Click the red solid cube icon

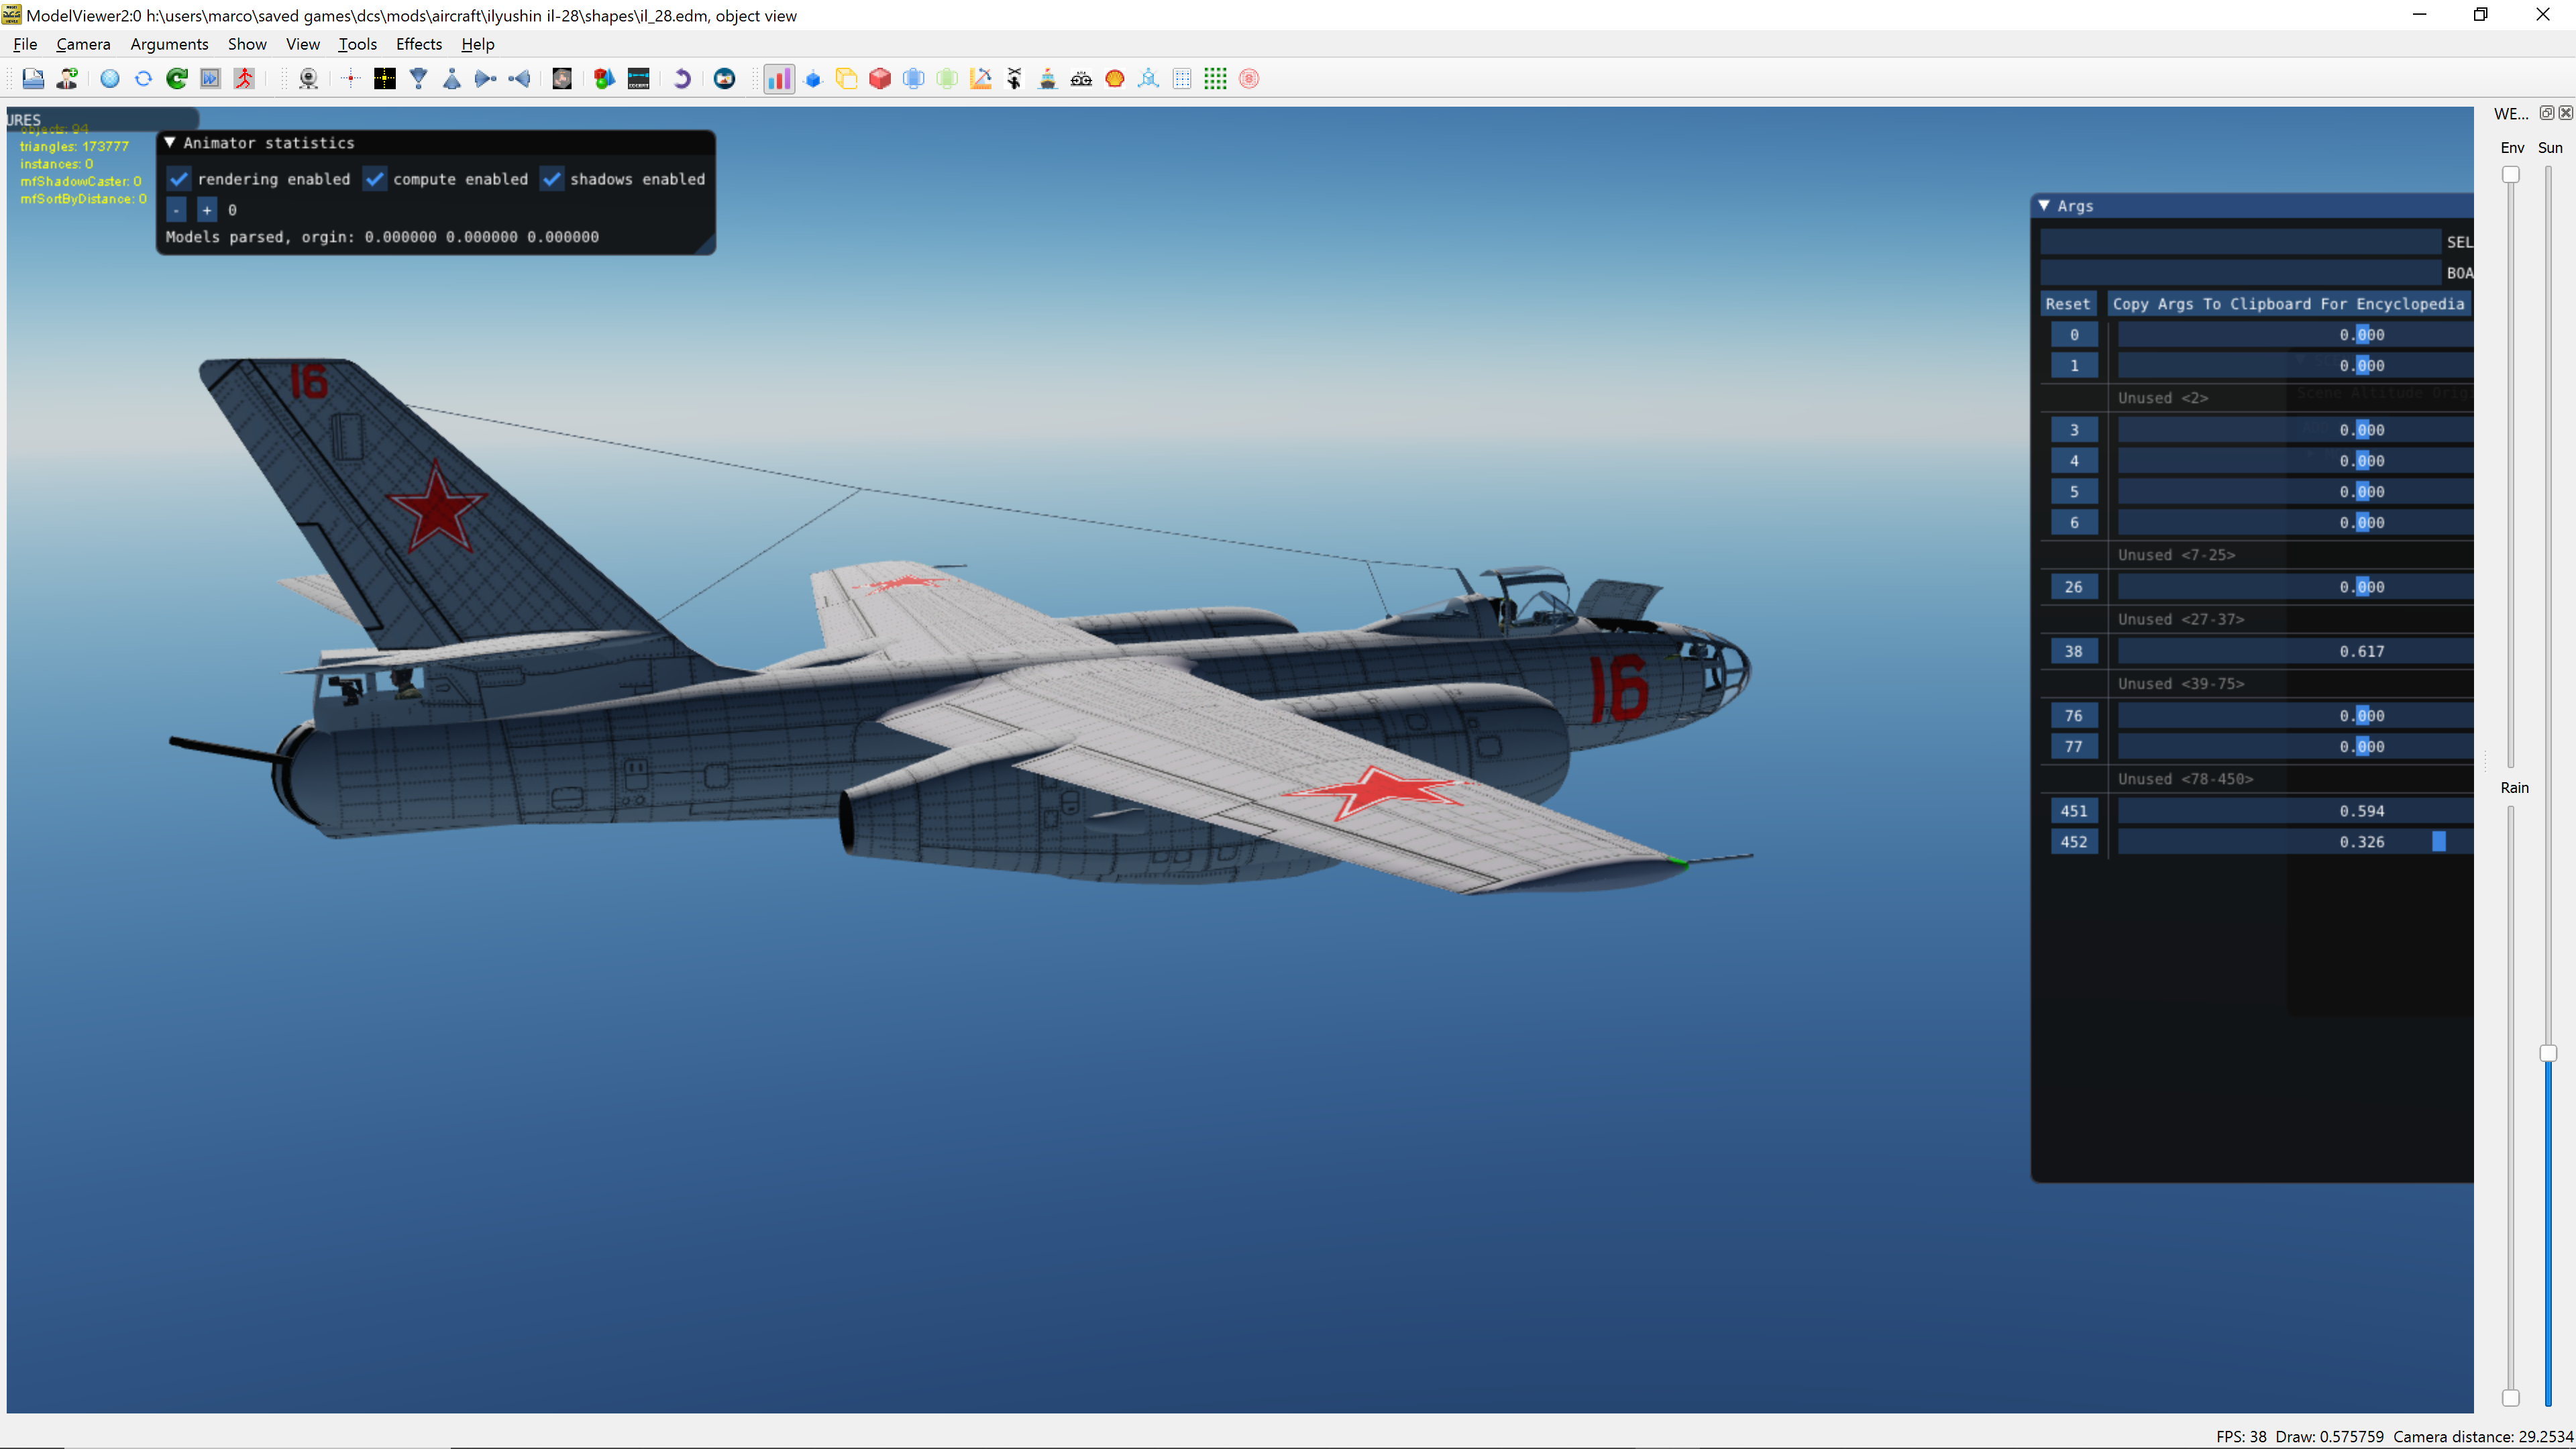point(880,79)
